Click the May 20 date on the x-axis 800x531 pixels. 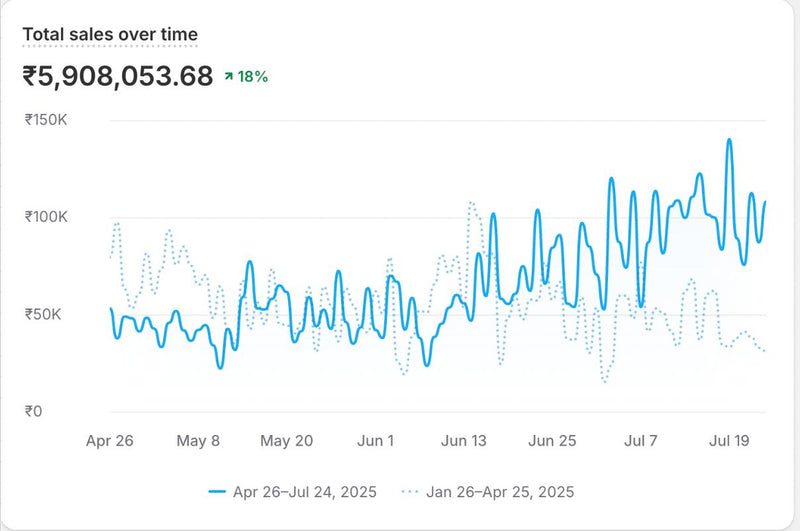point(286,440)
